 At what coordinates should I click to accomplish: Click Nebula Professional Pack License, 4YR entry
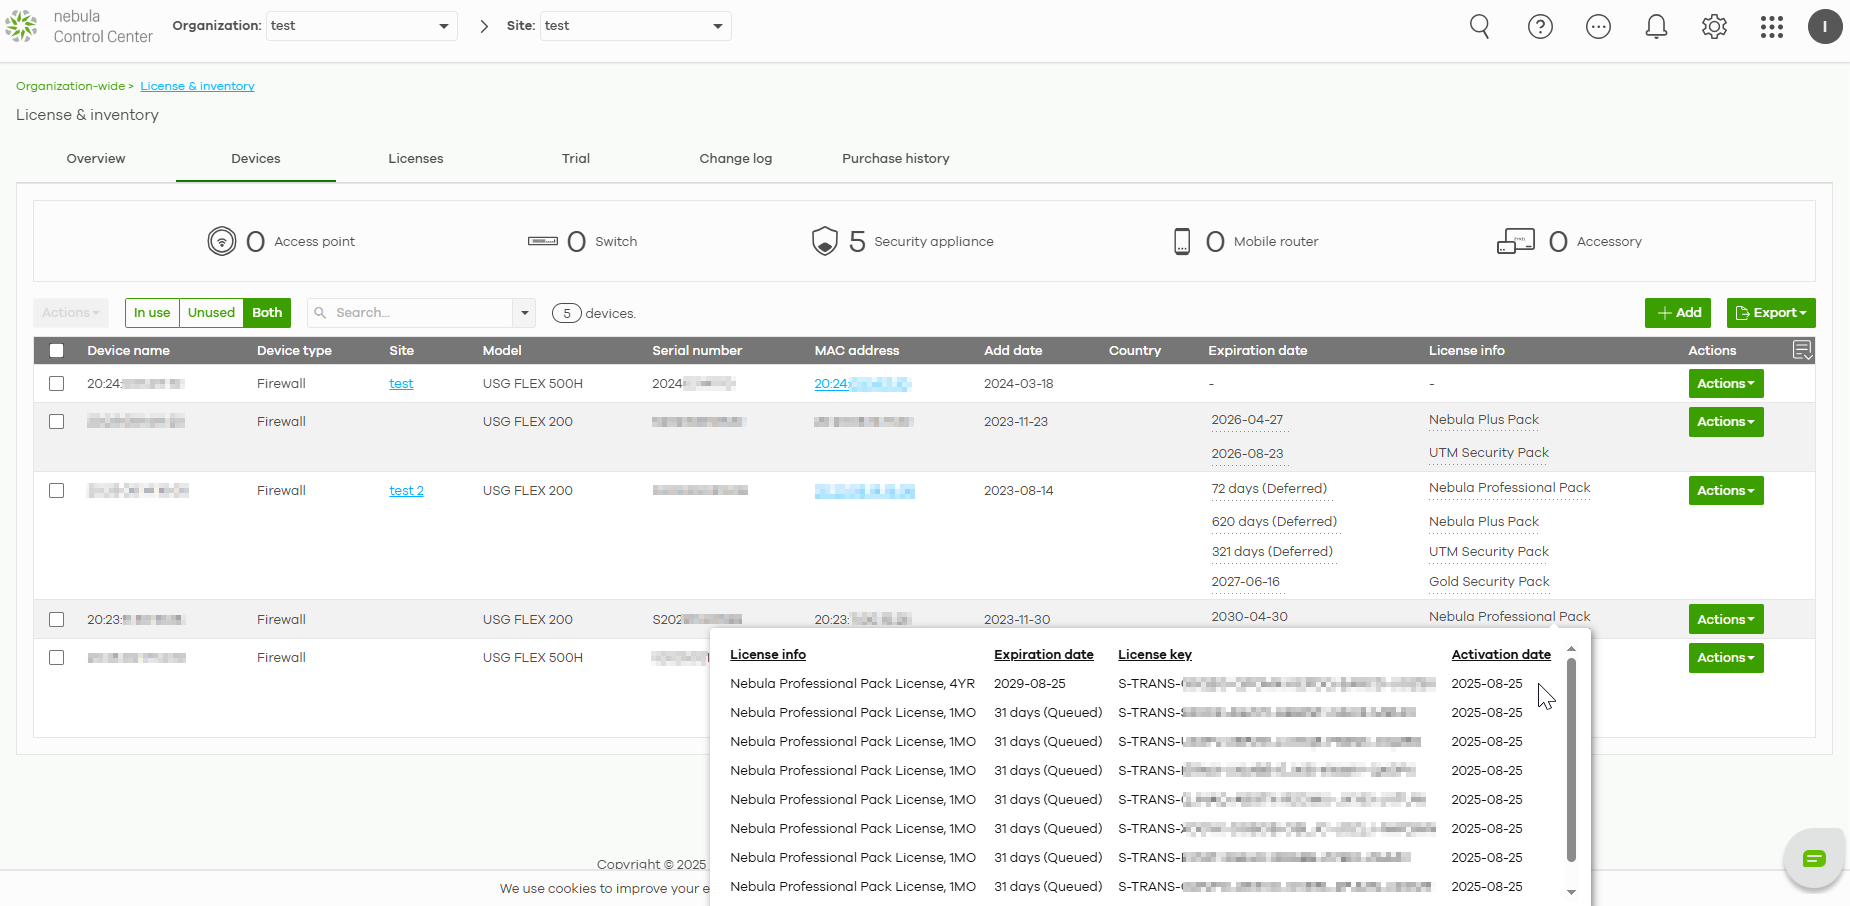point(852,684)
